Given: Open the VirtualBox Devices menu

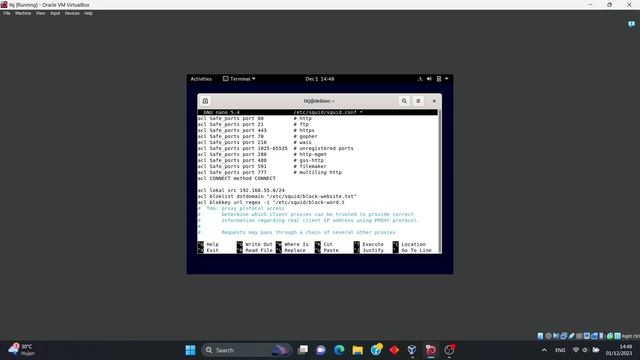Looking at the screenshot, I should pos(72,13).
